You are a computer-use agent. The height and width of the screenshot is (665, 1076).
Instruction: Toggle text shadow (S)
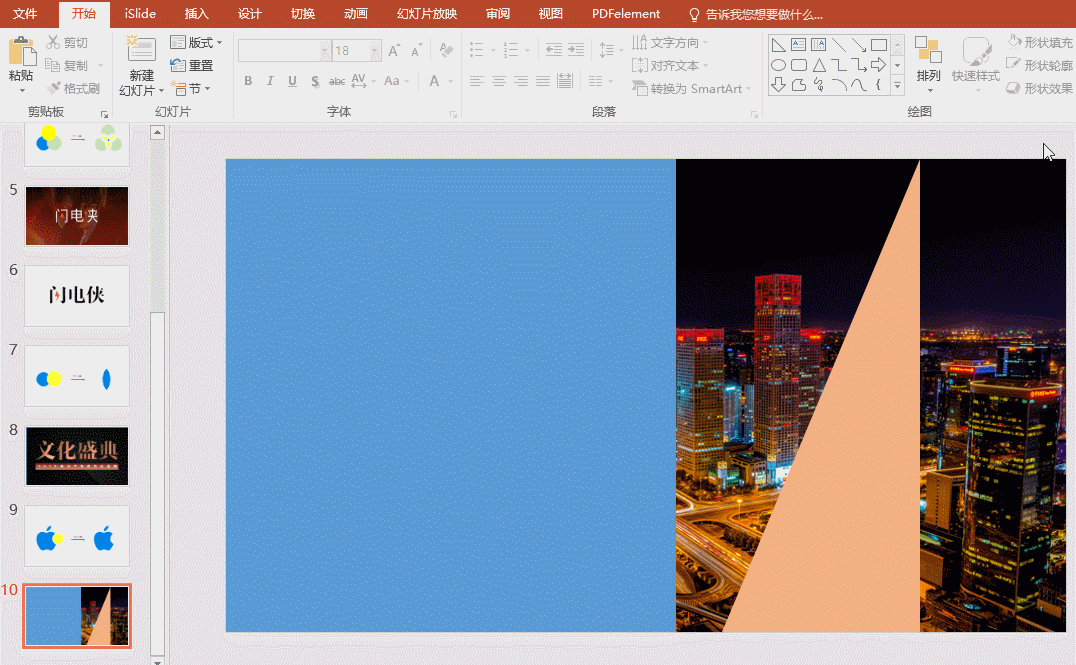pos(315,81)
